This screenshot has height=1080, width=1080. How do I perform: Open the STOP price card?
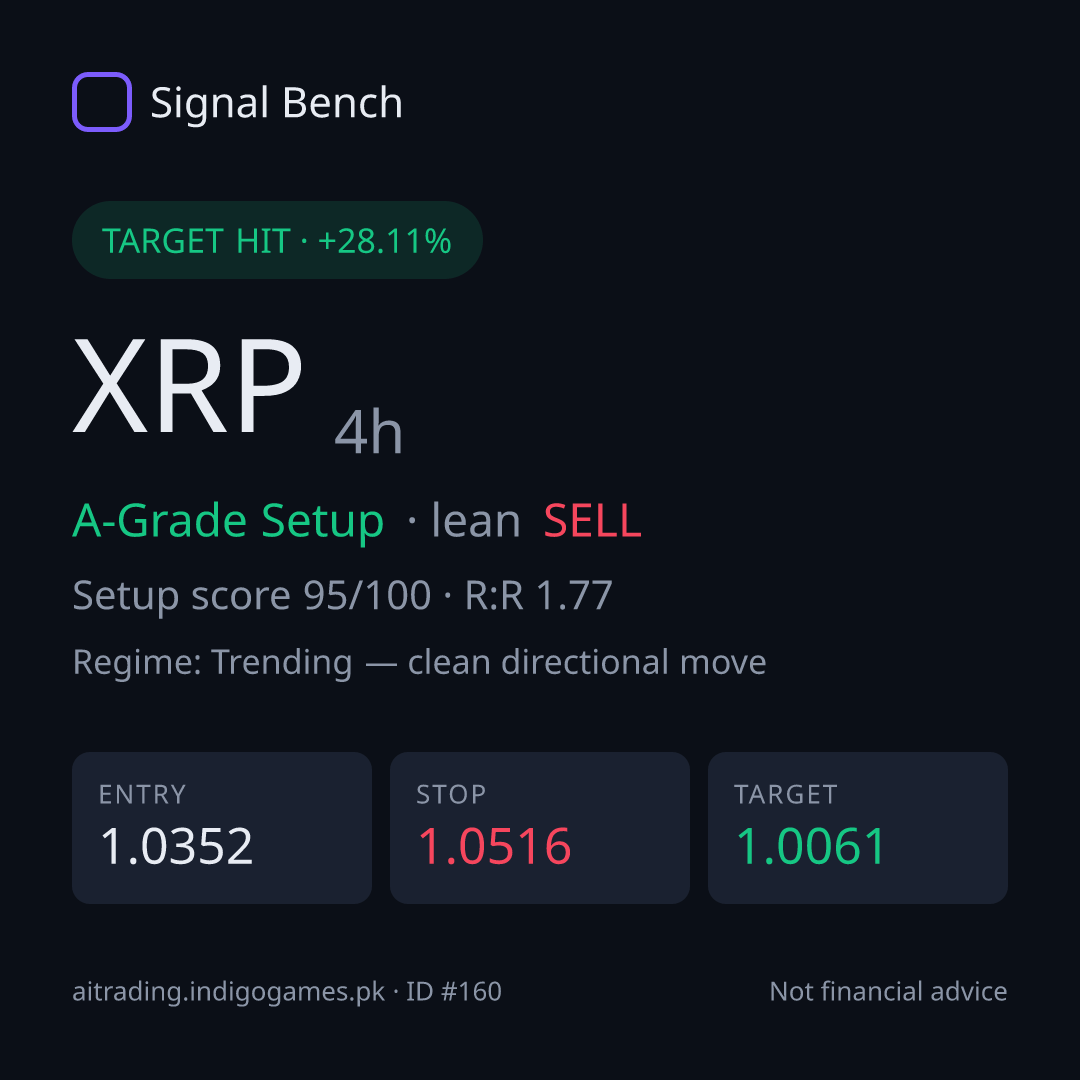[540, 828]
